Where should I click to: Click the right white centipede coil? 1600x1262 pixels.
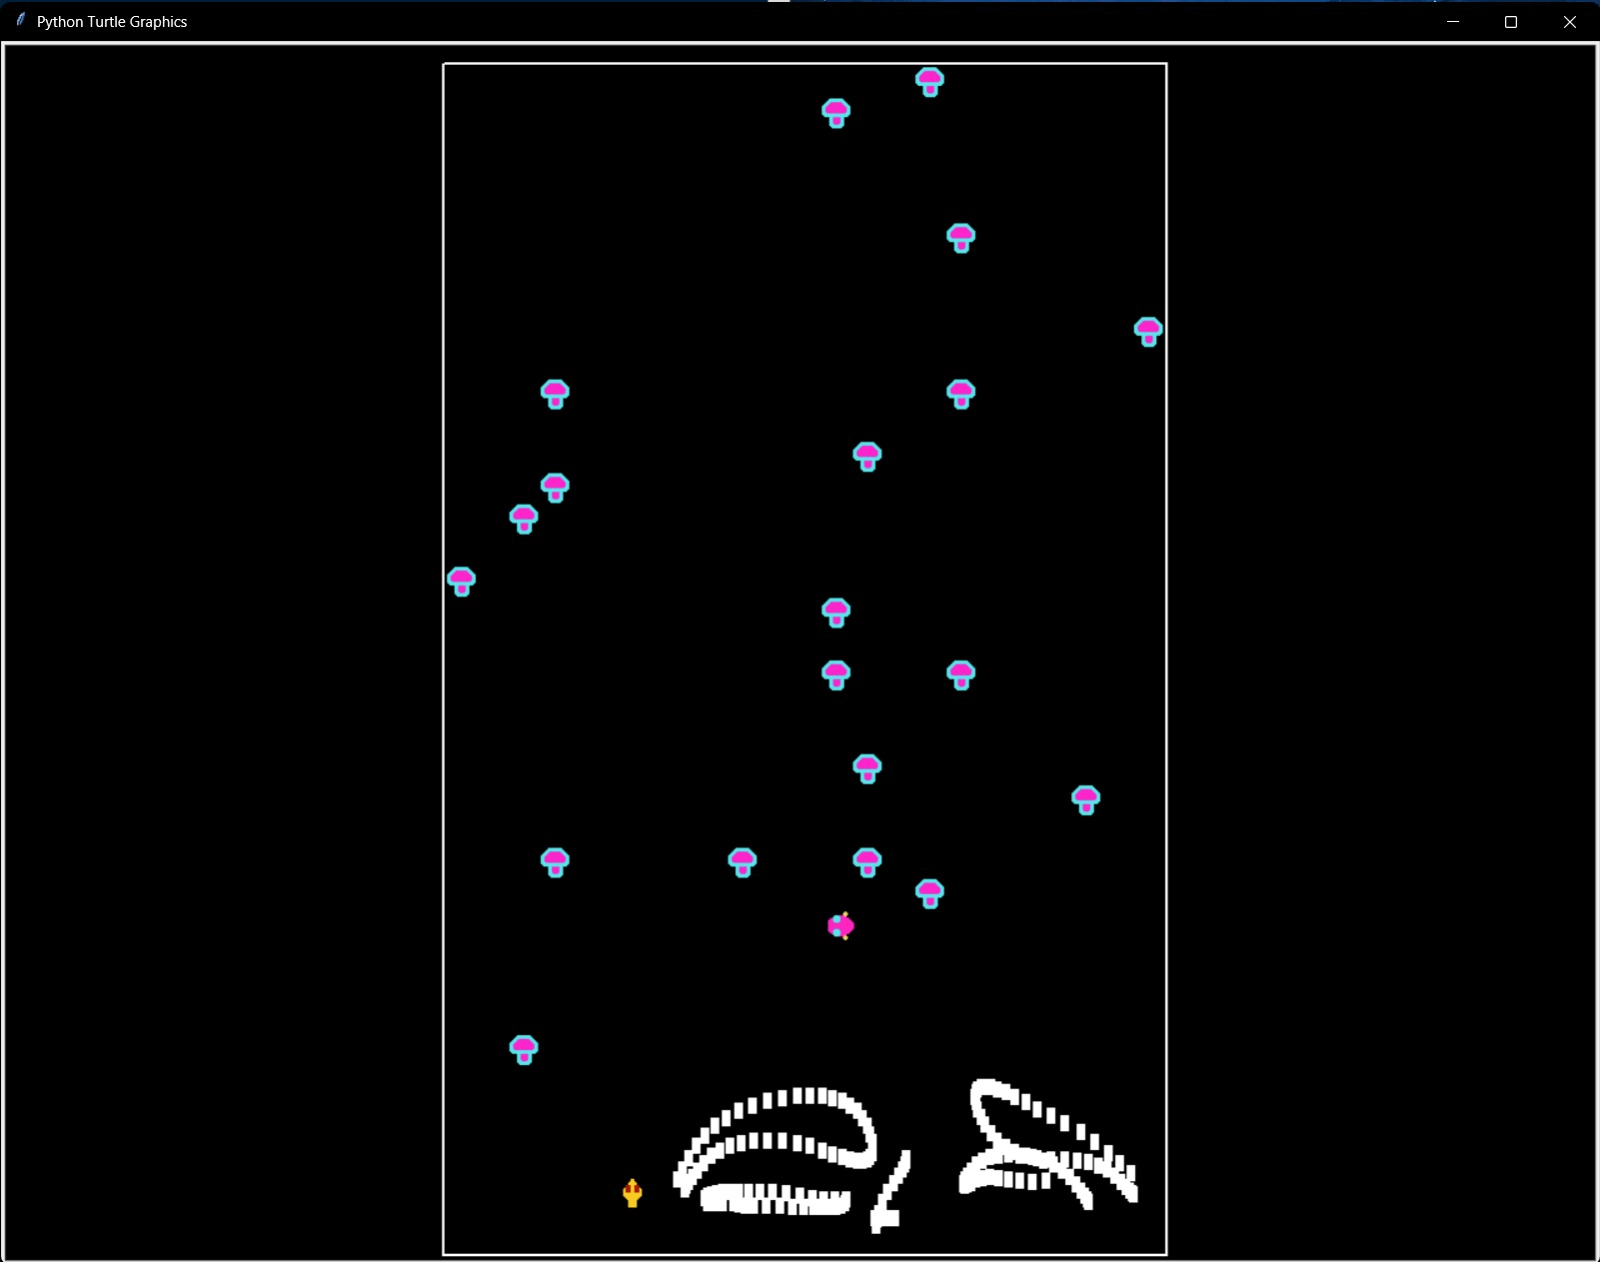coord(1048,1144)
